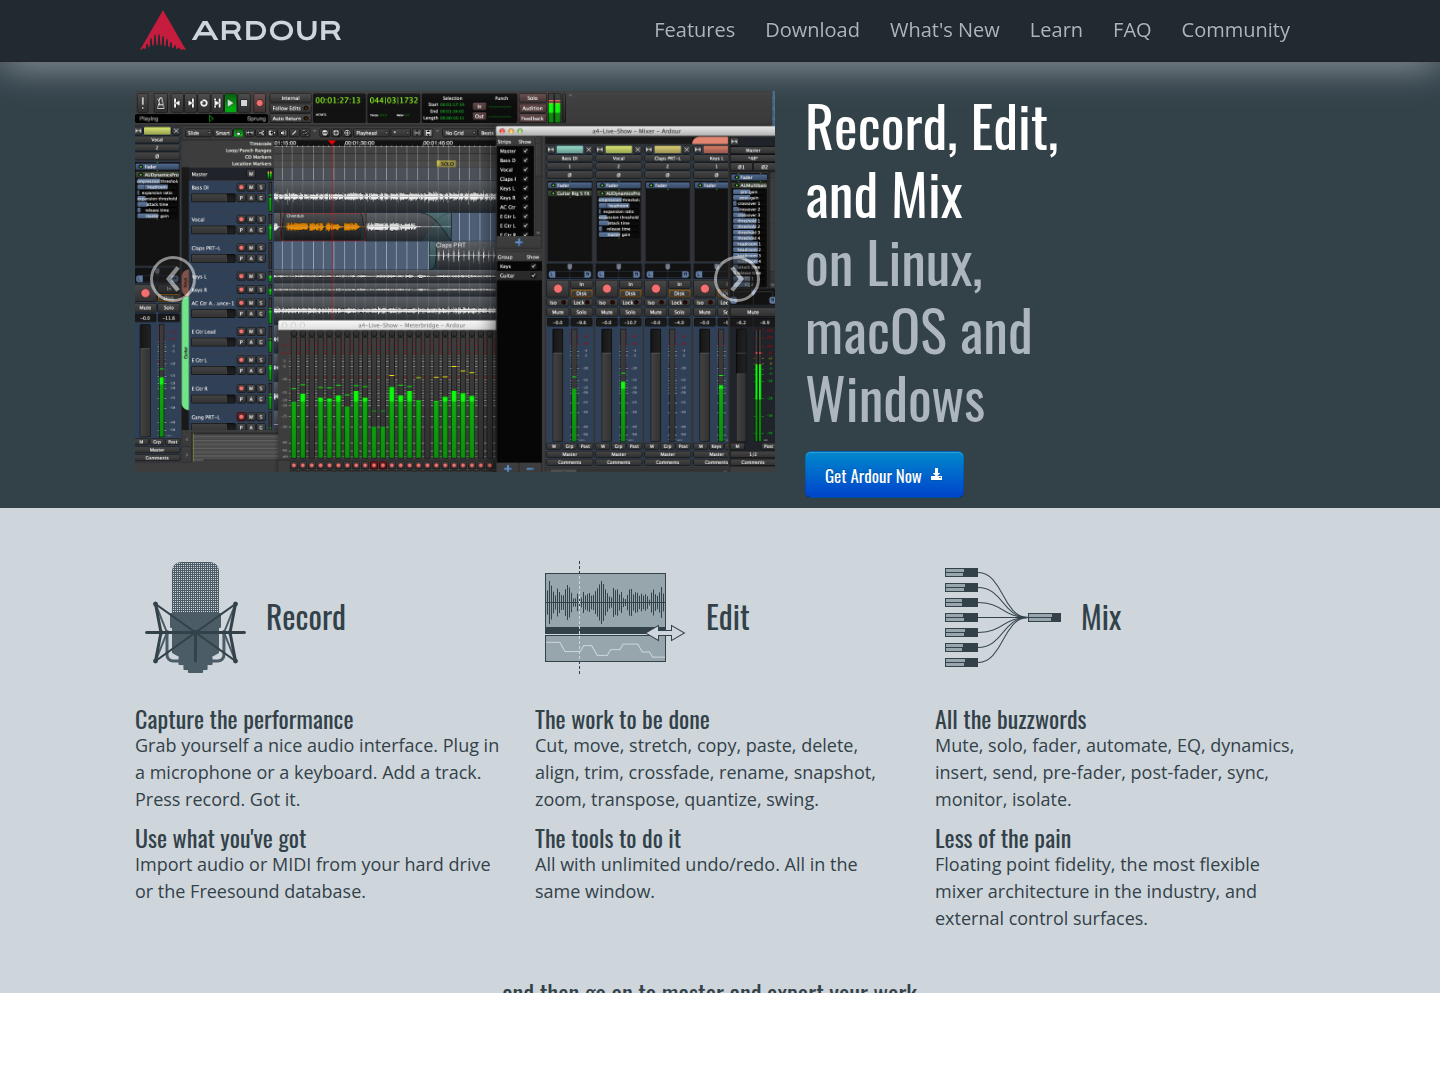Go to the Download page
The image size is (1440, 1080).
pos(812,30)
